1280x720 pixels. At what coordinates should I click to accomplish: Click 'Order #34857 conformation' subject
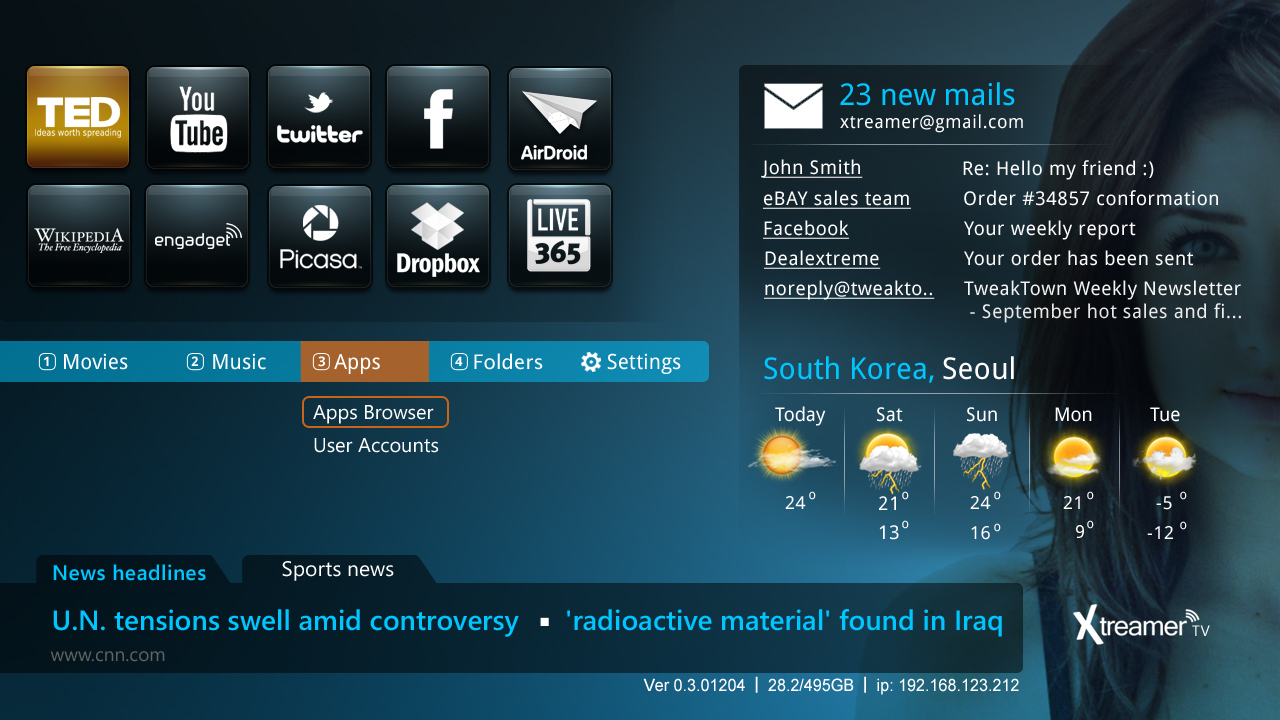coord(1091,199)
